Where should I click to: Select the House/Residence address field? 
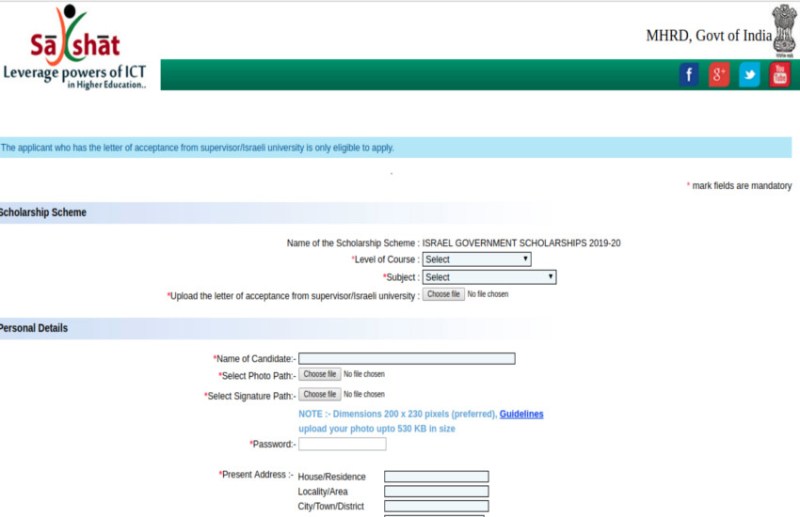tap(436, 477)
